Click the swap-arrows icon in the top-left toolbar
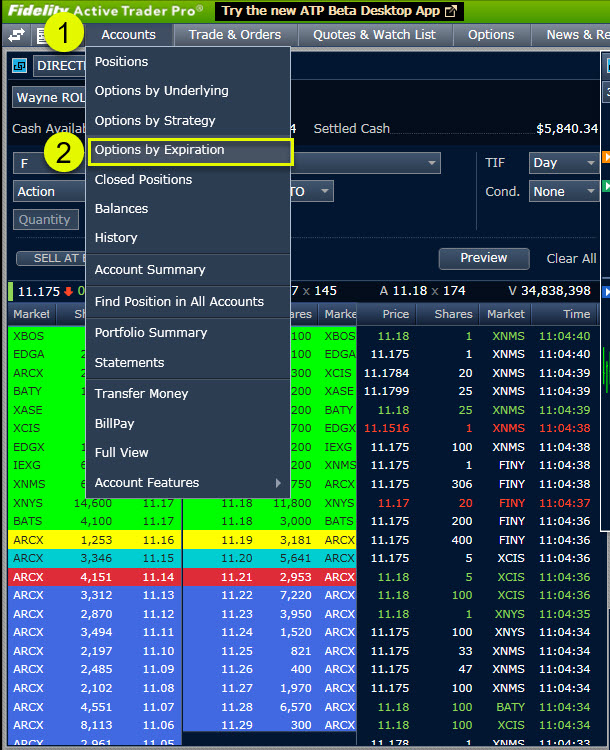The image size is (610, 750). coord(16,35)
